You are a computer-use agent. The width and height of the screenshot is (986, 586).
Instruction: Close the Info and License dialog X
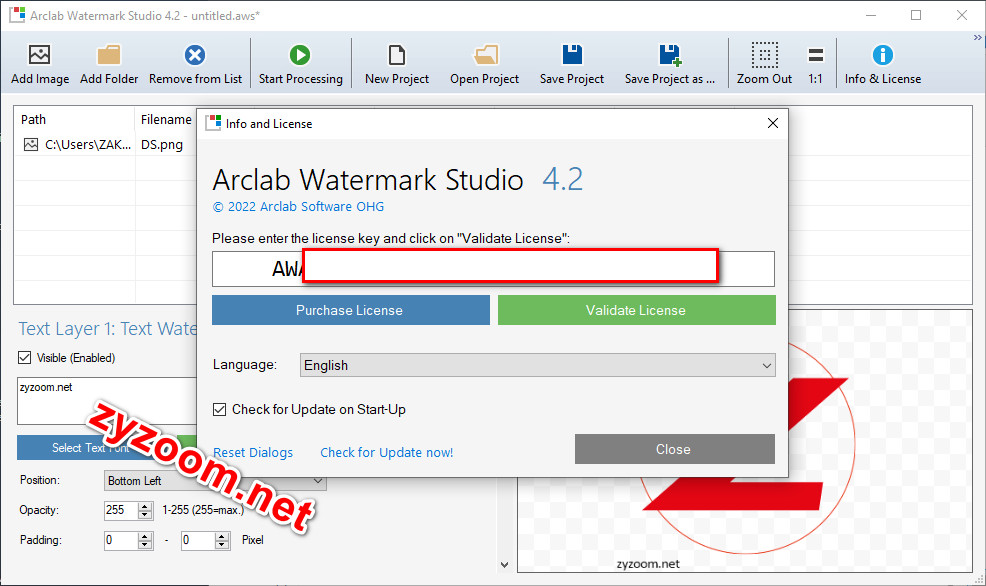click(x=773, y=123)
